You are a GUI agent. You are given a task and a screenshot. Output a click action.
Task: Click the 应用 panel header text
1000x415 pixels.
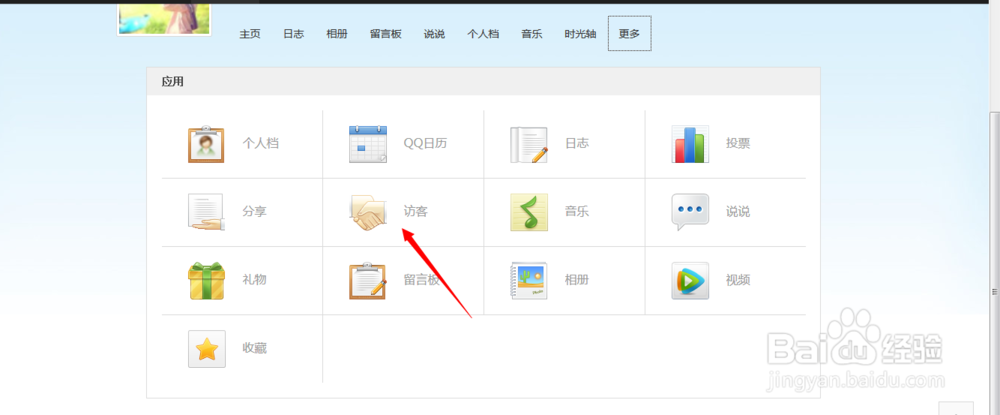click(172, 82)
